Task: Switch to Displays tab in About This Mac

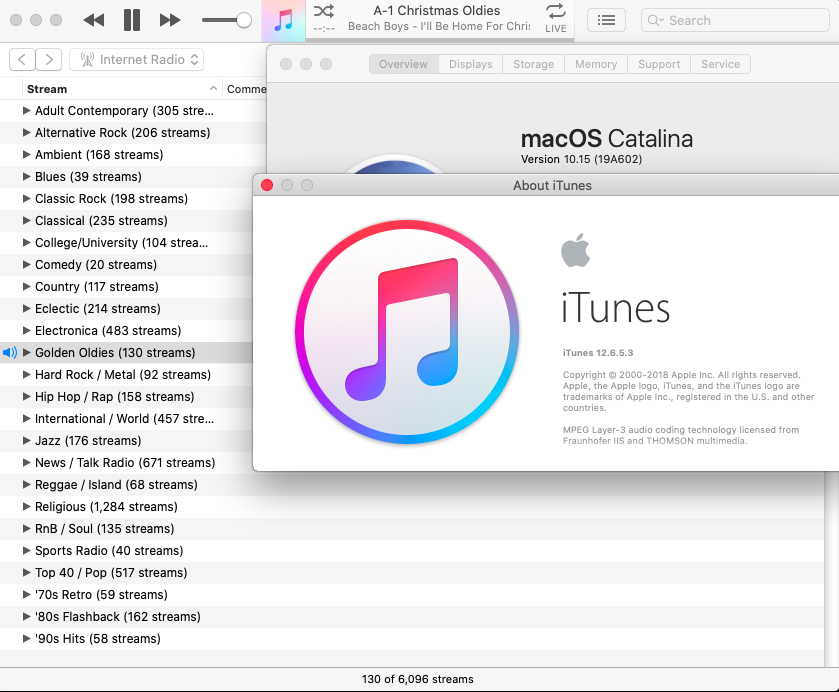Action: (x=470, y=64)
